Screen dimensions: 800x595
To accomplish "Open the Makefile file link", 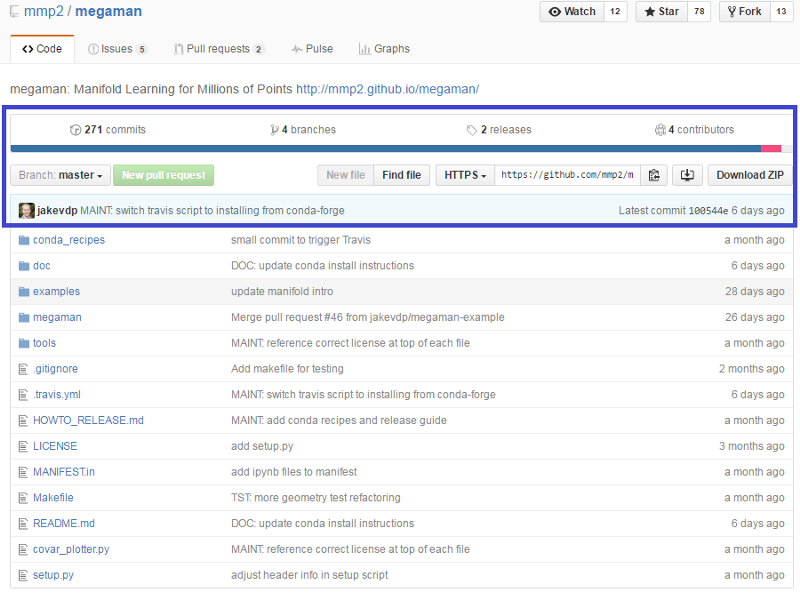I will tap(53, 498).
